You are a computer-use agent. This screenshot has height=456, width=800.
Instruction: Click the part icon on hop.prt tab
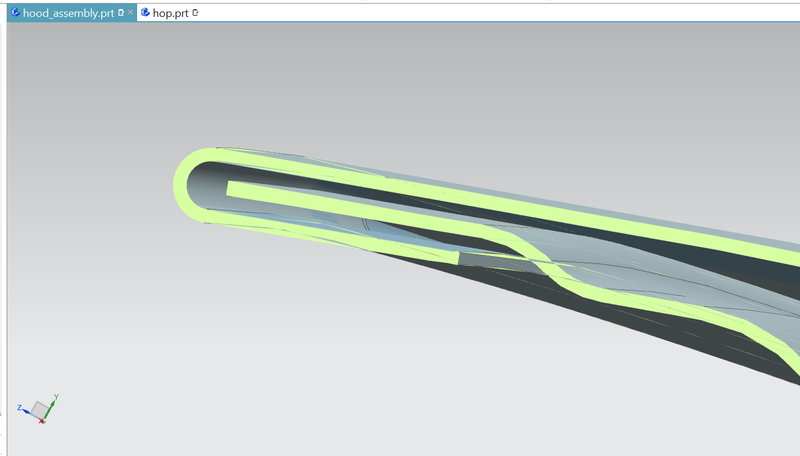pyautogui.click(x=146, y=13)
